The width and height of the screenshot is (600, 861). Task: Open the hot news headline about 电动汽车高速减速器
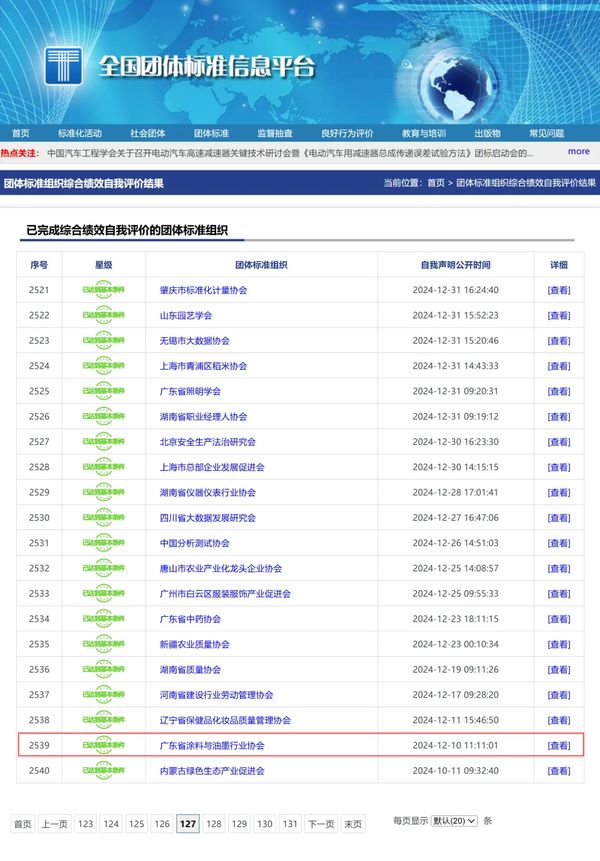coord(290,153)
